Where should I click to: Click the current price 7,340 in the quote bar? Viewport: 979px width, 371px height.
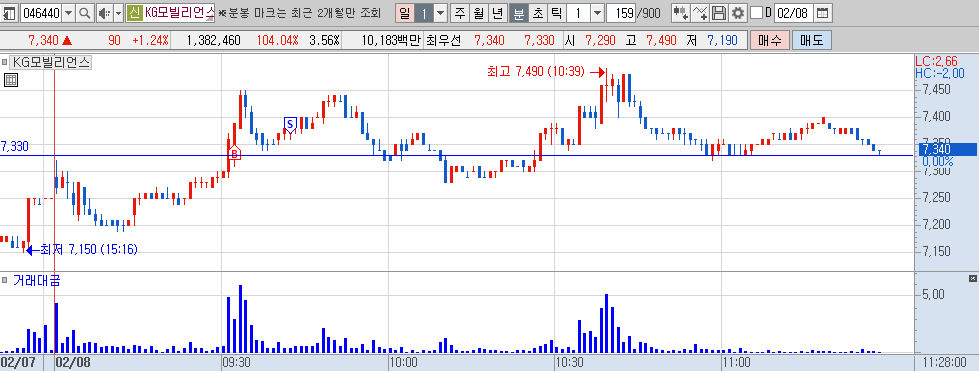coord(43,41)
